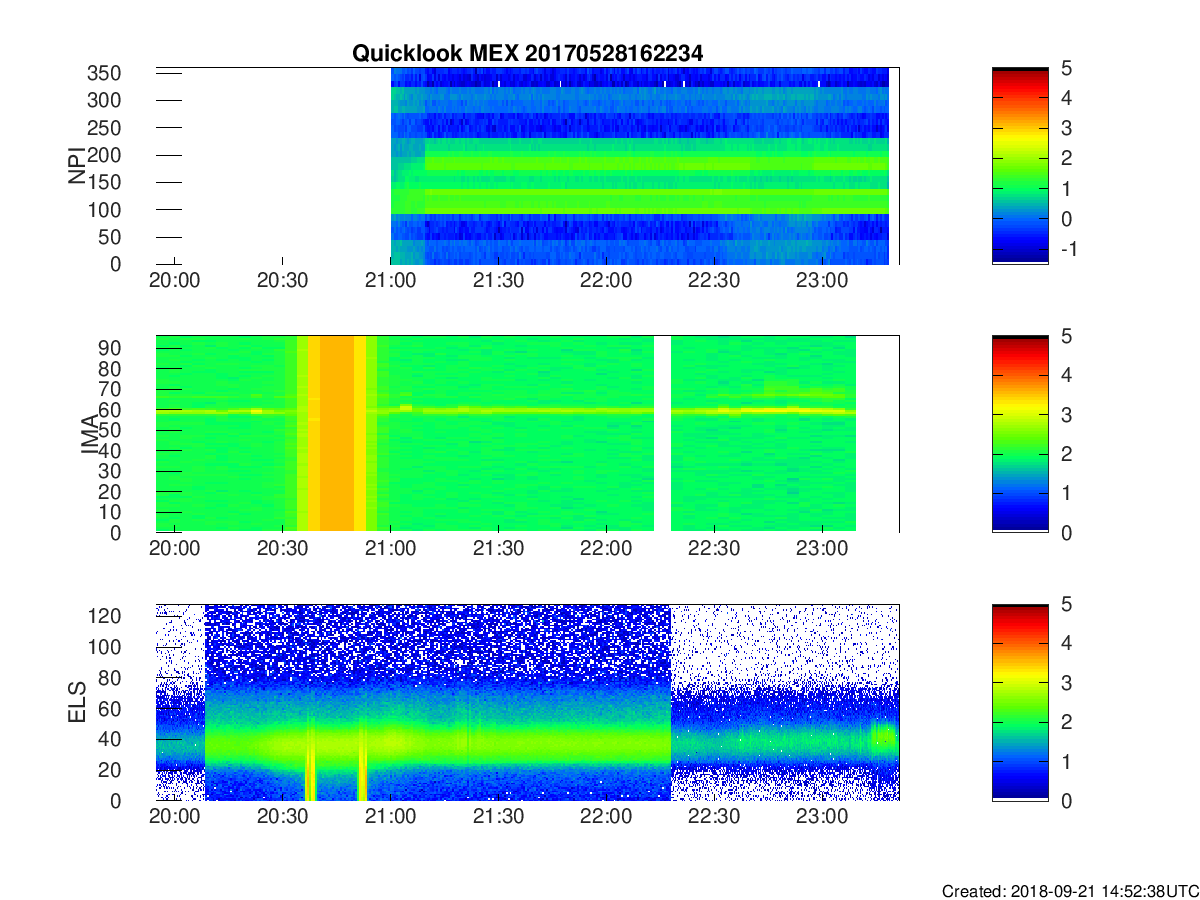1200x900 pixels.
Task: Click the NPI panel colorbar
Action: pyautogui.click(x=1020, y=166)
